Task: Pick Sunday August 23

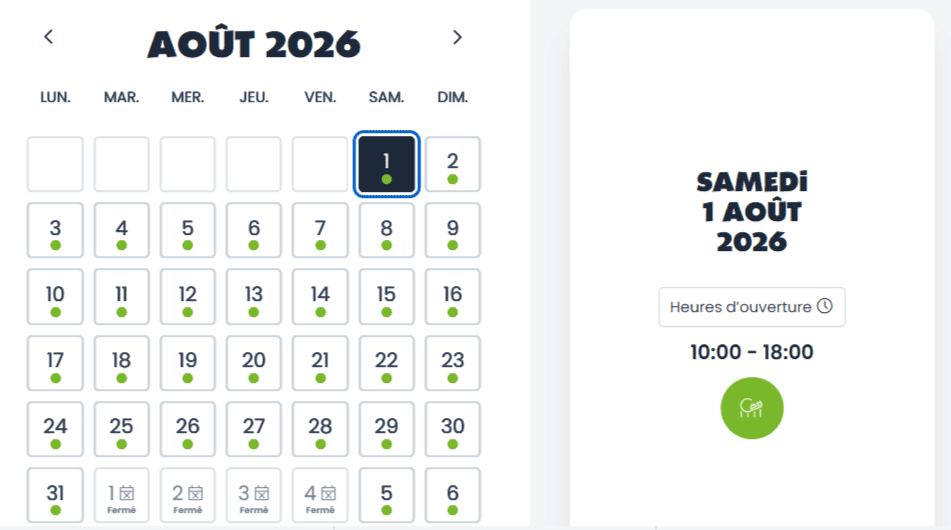Action: [453, 363]
